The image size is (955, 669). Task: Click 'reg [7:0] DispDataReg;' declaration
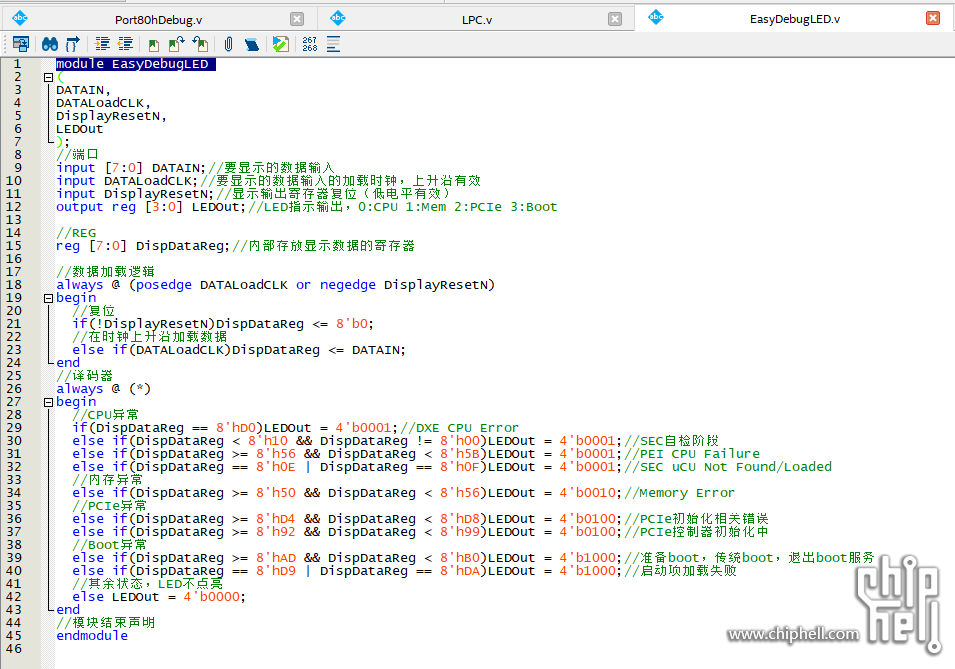coord(143,246)
